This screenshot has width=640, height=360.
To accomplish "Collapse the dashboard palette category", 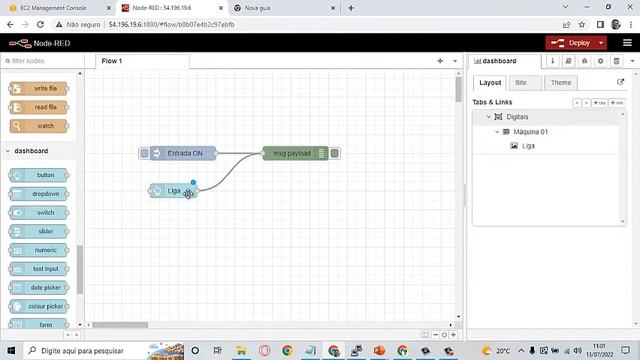I will [38, 151].
